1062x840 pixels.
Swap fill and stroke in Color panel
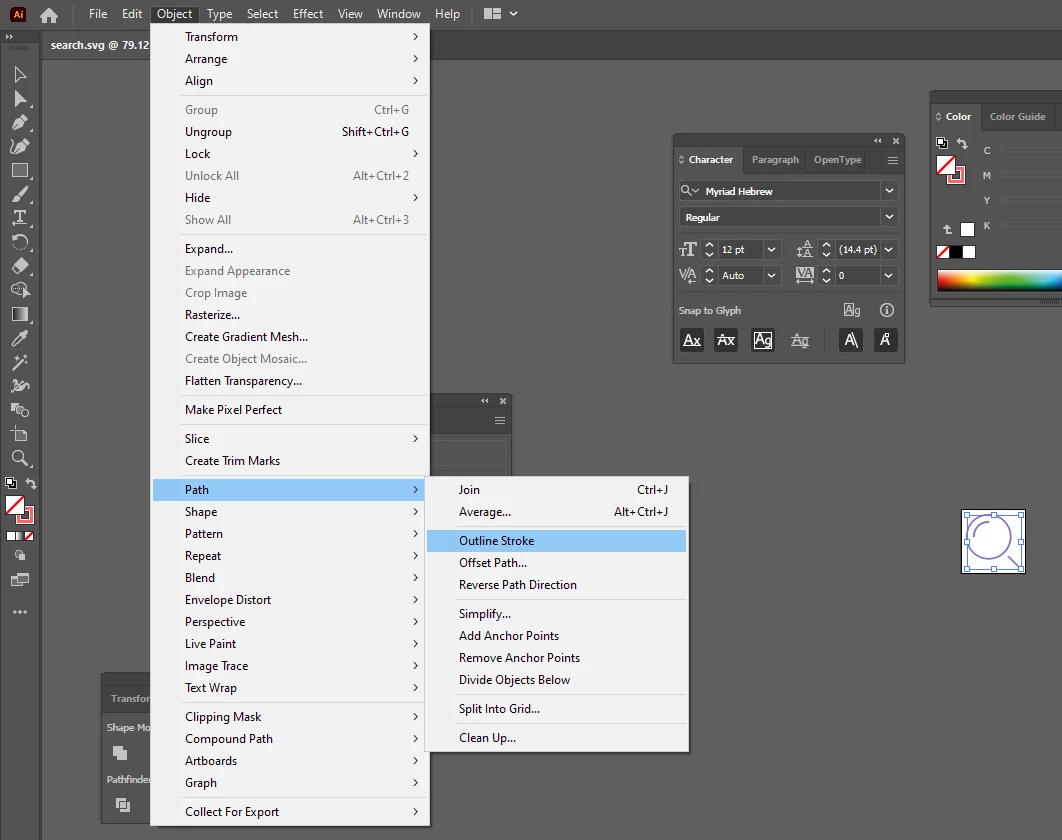pyautogui.click(x=962, y=143)
